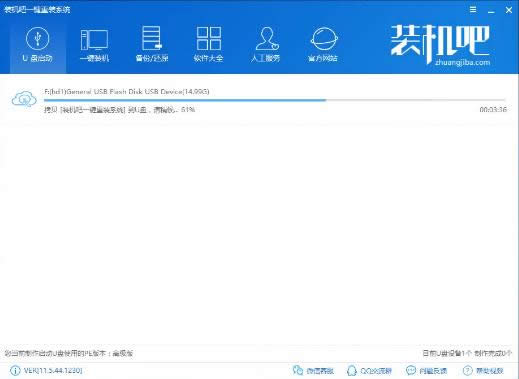Click the 61% copy status text
The width and height of the screenshot is (519, 379).
pos(119,109)
